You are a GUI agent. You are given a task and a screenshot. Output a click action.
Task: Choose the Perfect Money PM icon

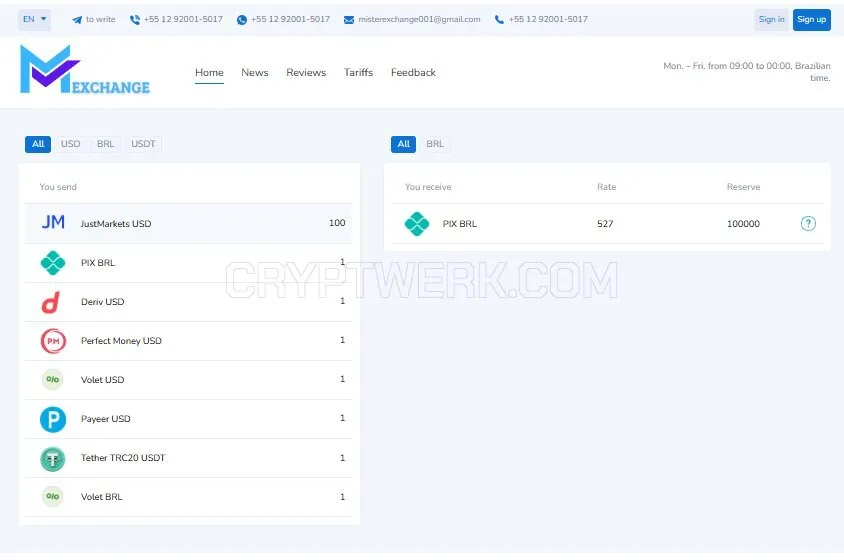(x=53, y=341)
